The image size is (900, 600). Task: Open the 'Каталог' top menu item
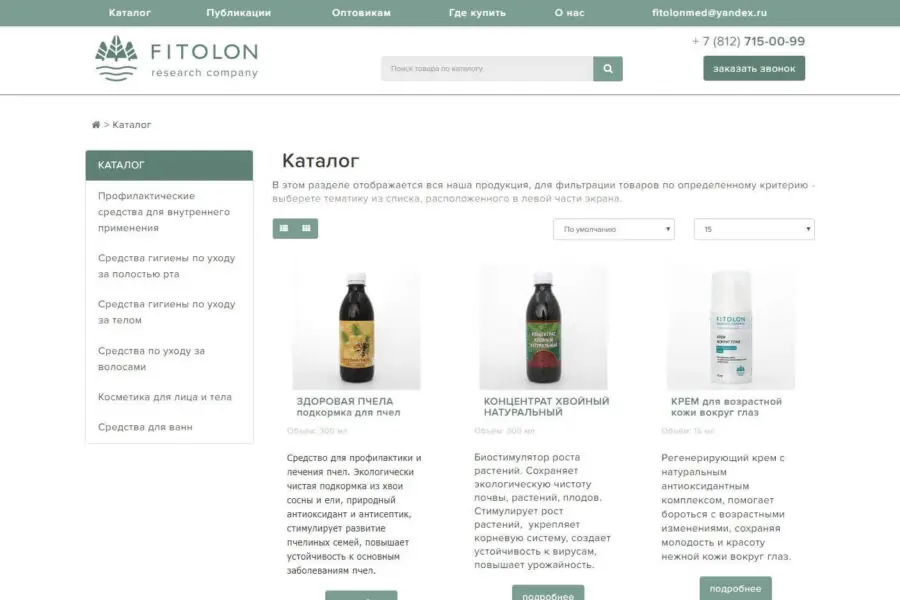point(130,13)
